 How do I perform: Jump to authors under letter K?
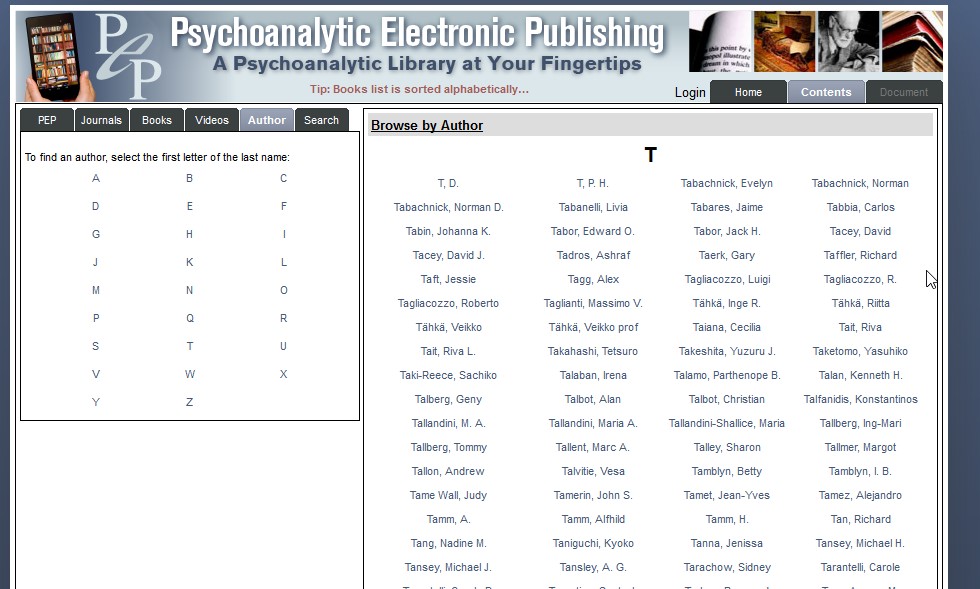pos(189,263)
